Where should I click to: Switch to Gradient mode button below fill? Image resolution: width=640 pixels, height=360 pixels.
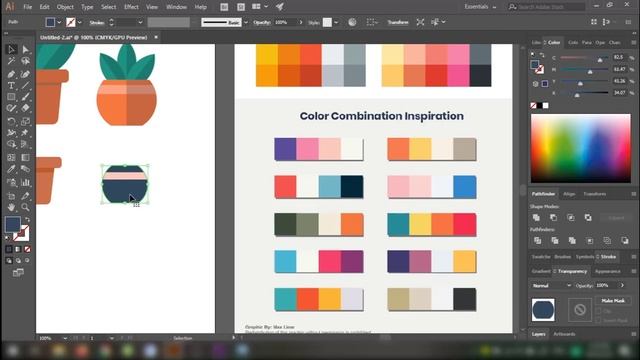pos(18,249)
